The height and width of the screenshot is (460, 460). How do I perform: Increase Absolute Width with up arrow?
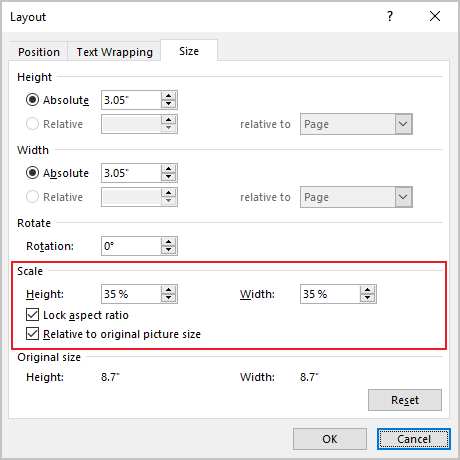pos(169,169)
